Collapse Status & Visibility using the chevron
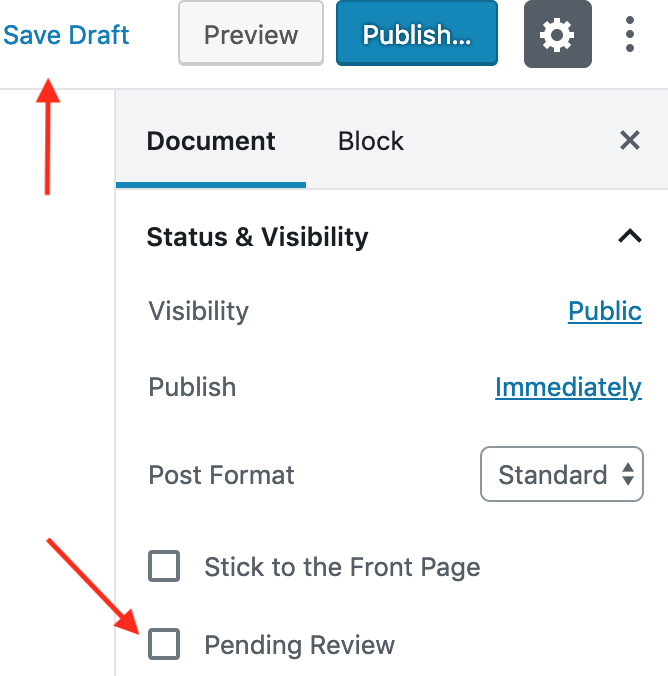Image resolution: width=668 pixels, height=676 pixels. (x=629, y=237)
